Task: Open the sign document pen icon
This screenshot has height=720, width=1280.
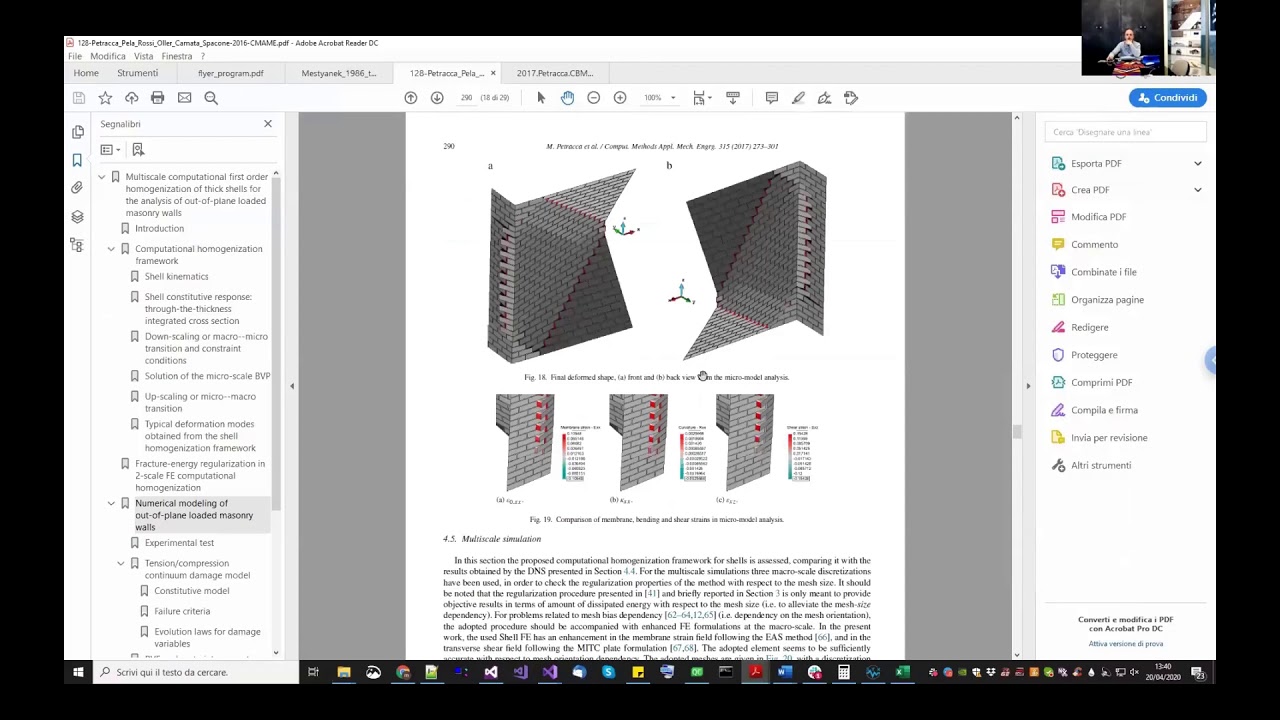Action: pyautogui.click(x=824, y=98)
